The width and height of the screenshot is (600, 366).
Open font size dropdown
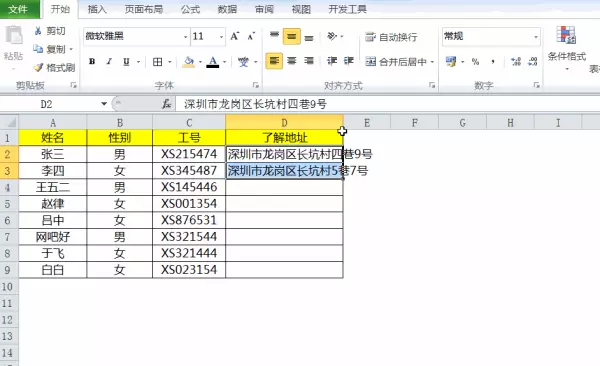[x=221, y=37]
